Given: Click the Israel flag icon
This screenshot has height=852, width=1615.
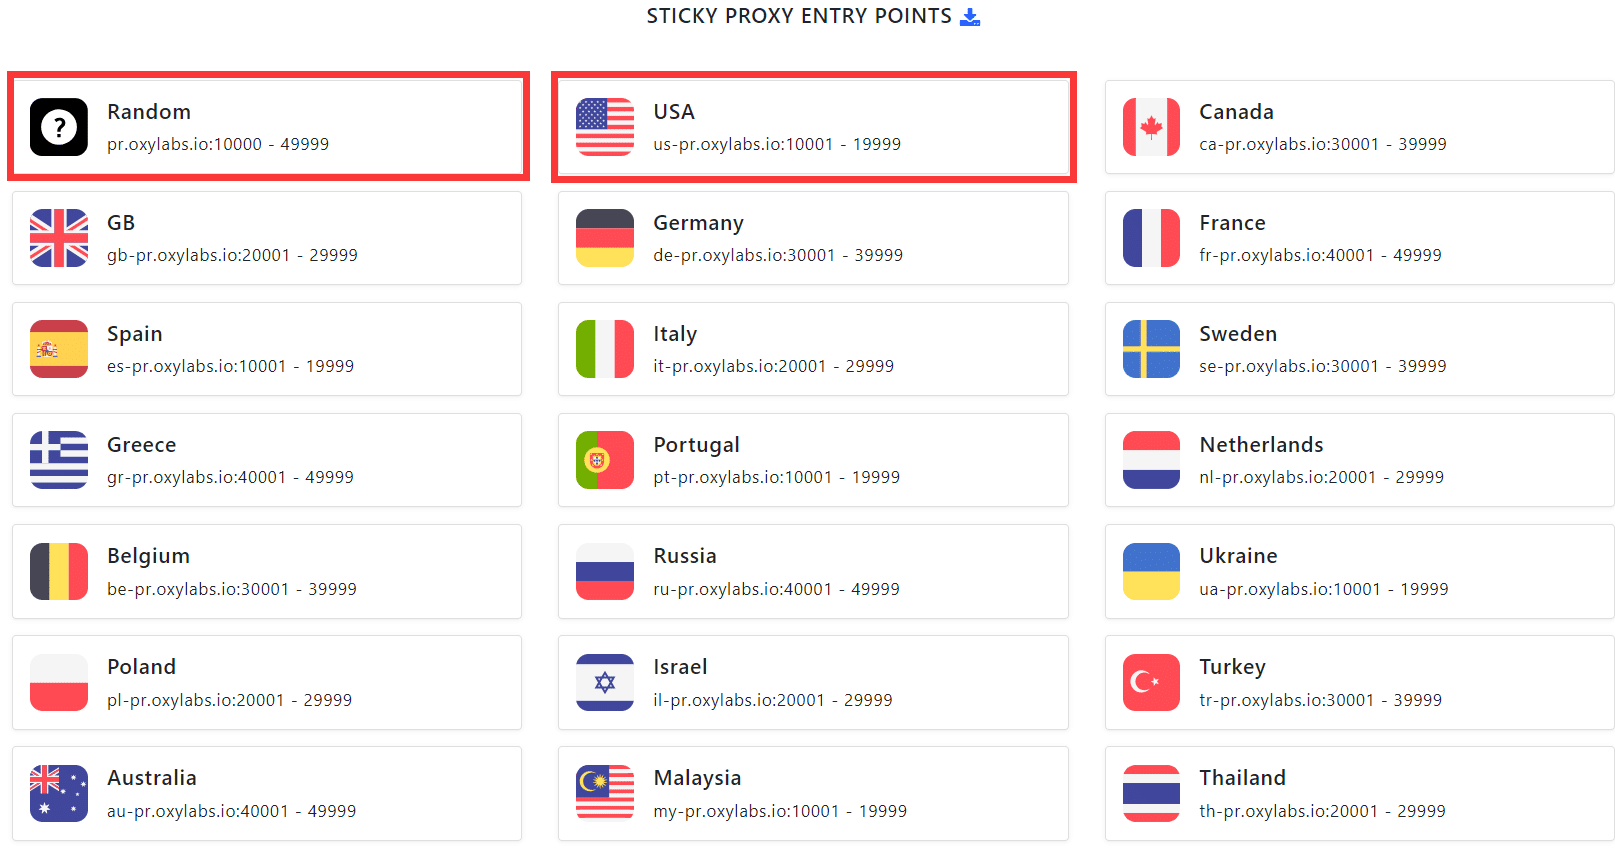Looking at the screenshot, I should (605, 682).
